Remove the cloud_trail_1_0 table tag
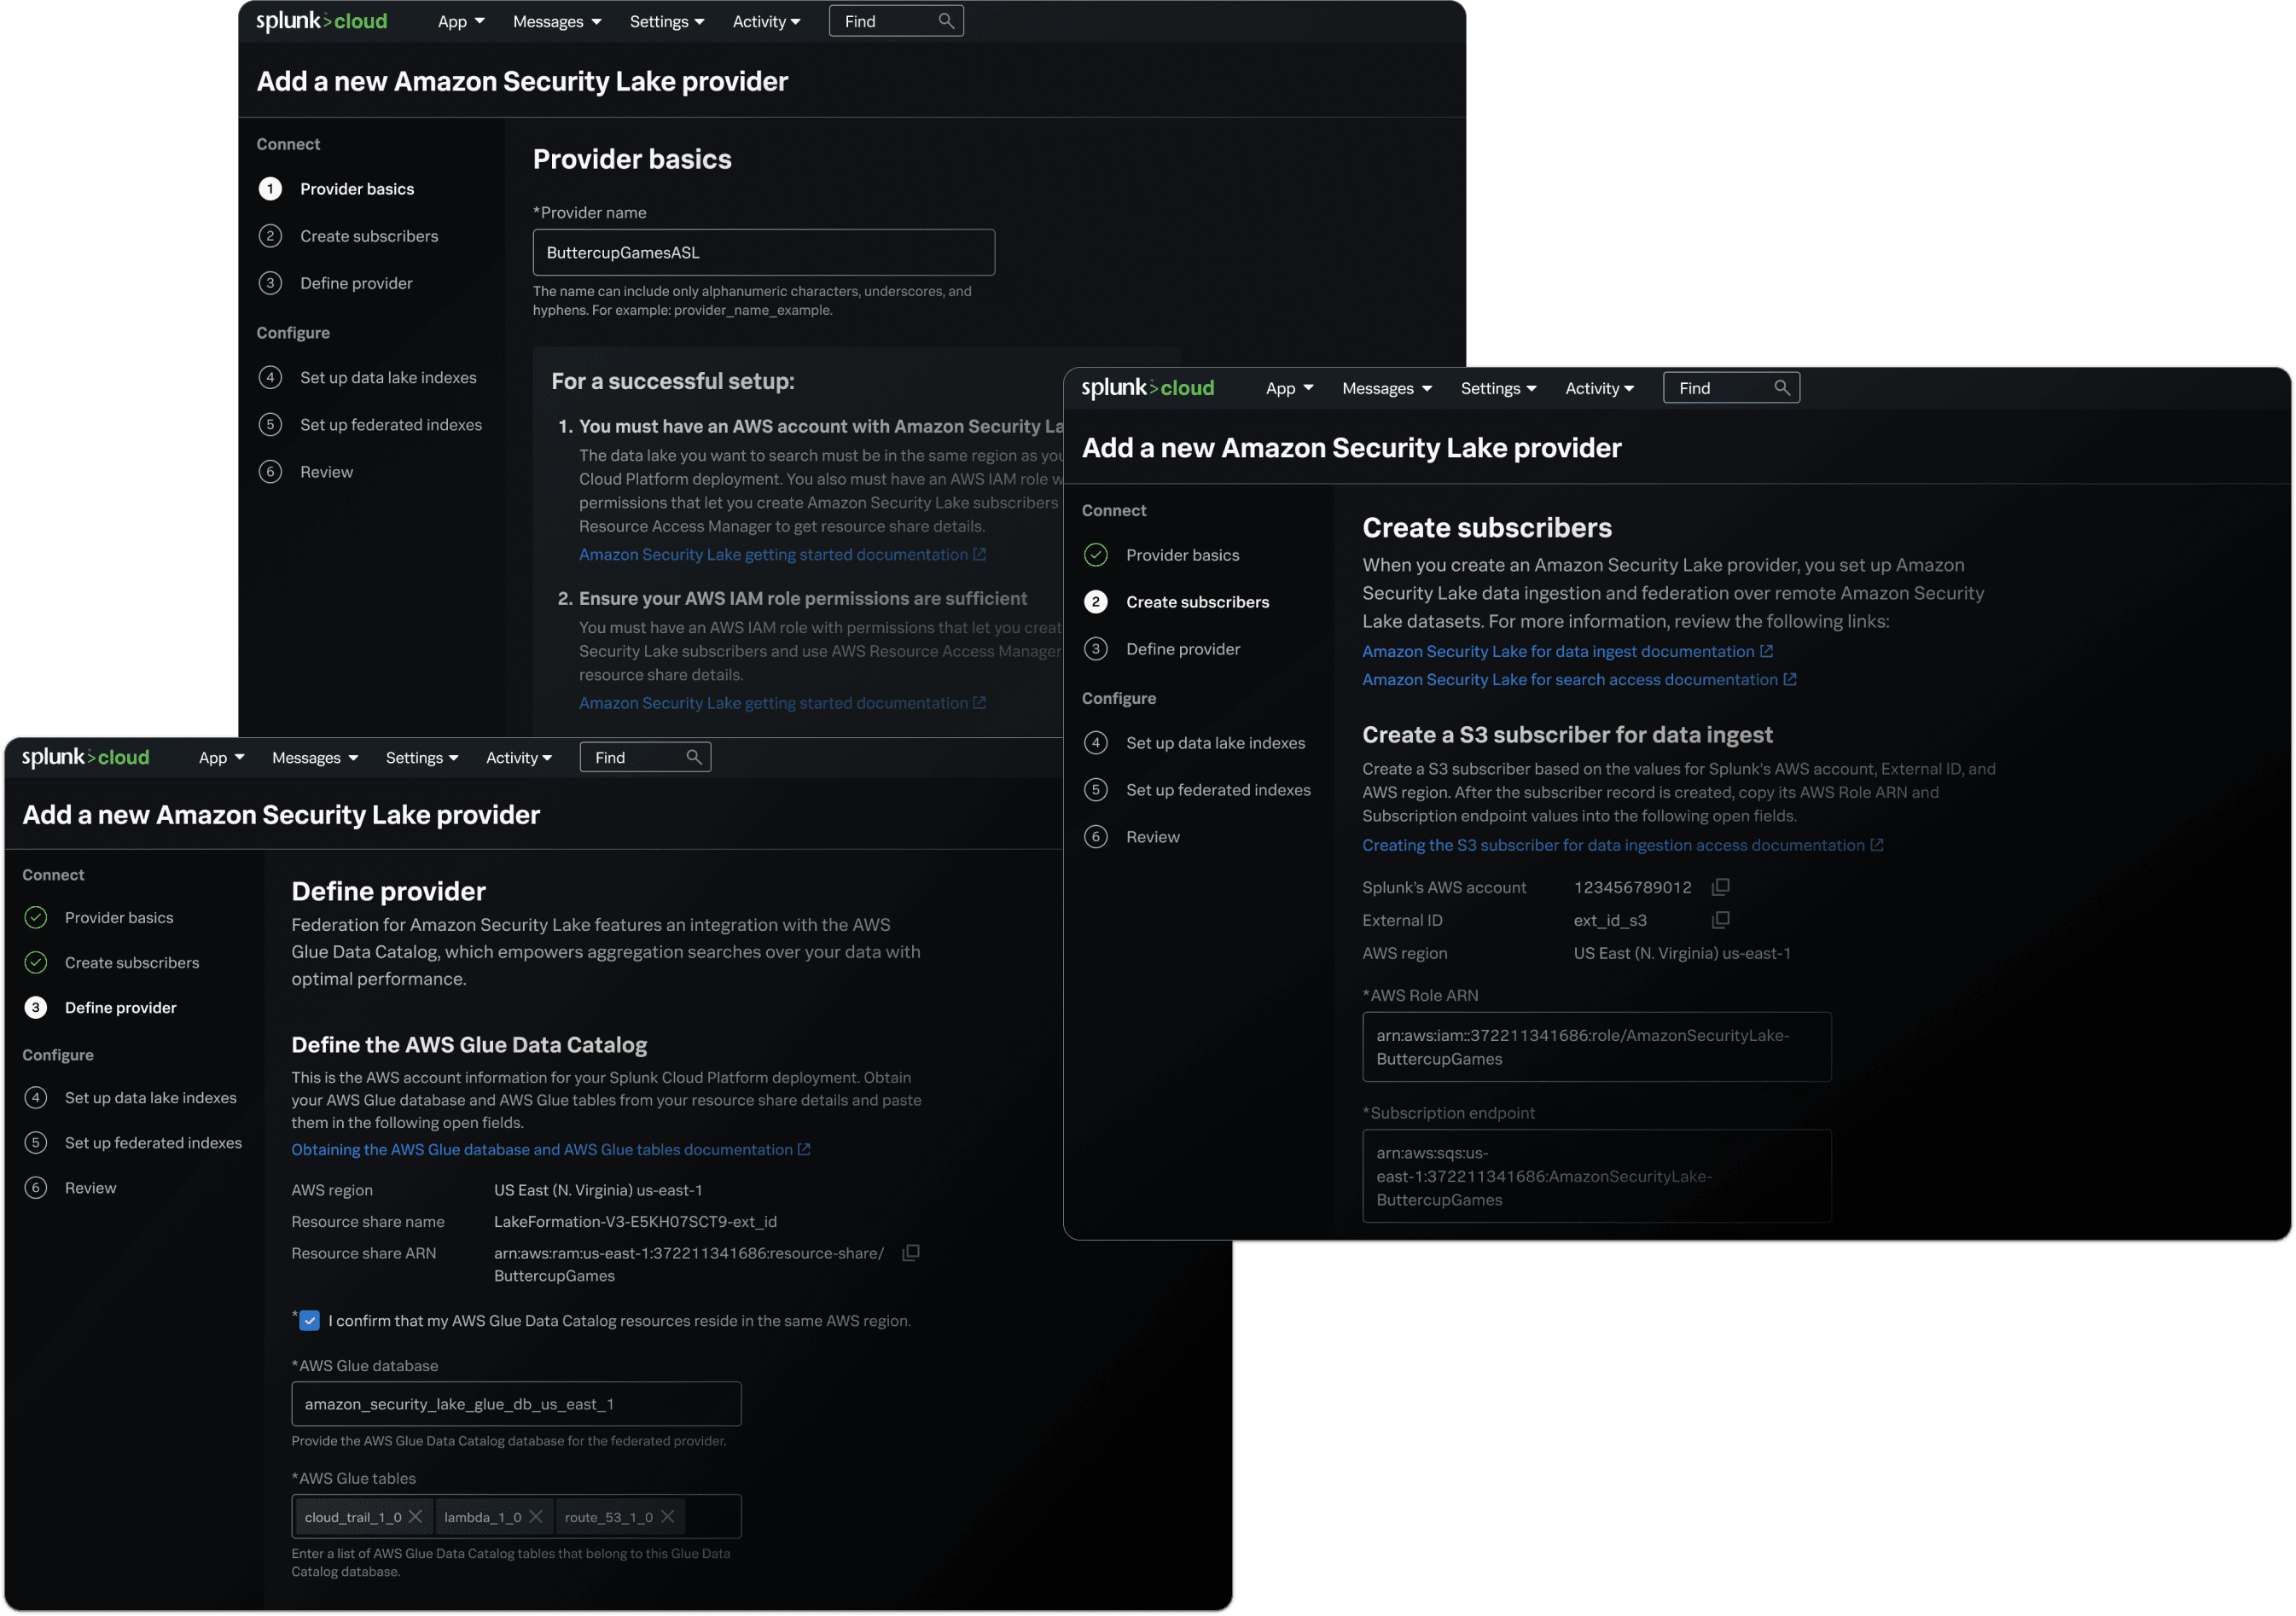 416,1517
